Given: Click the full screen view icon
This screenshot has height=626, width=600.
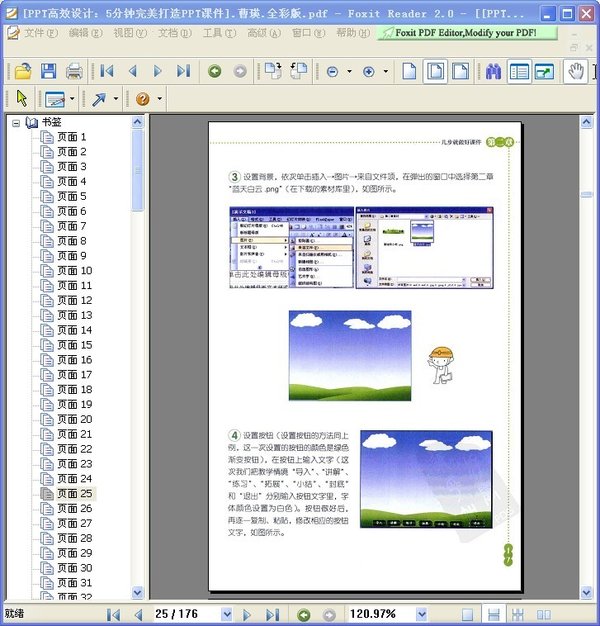Looking at the screenshot, I should (545, 71).
